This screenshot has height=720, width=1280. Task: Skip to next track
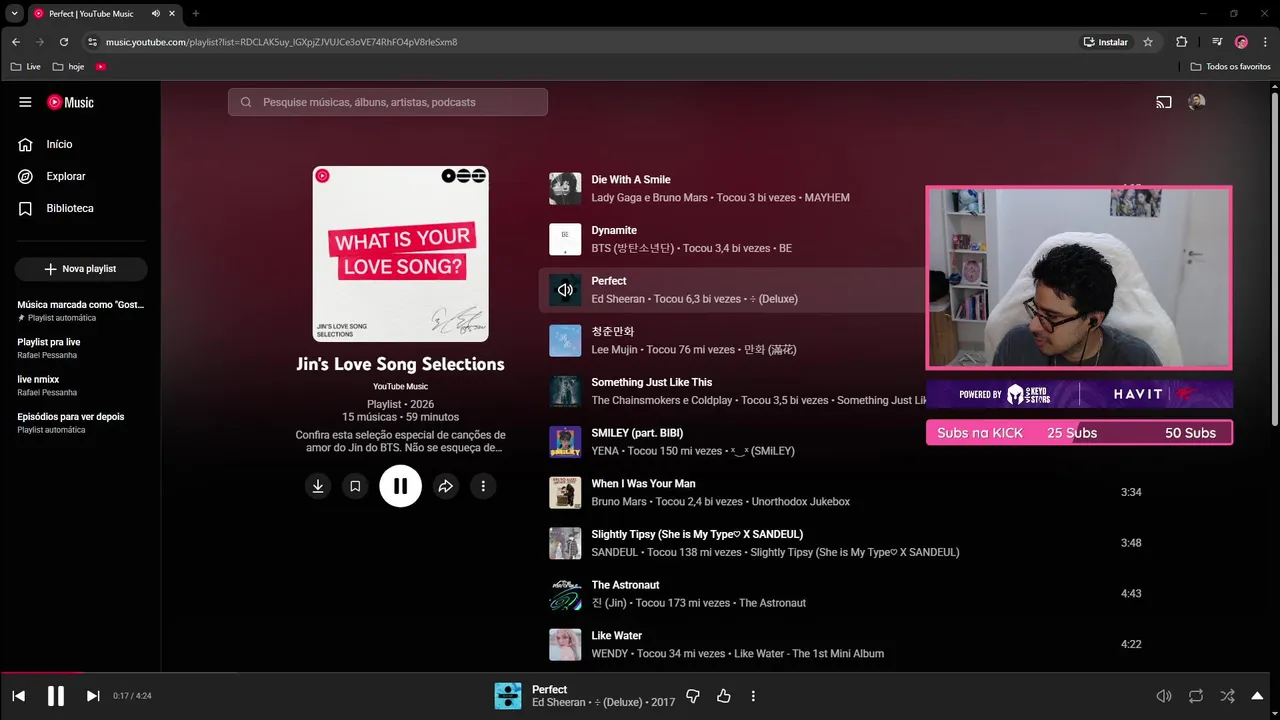click(x=93, y=696)
